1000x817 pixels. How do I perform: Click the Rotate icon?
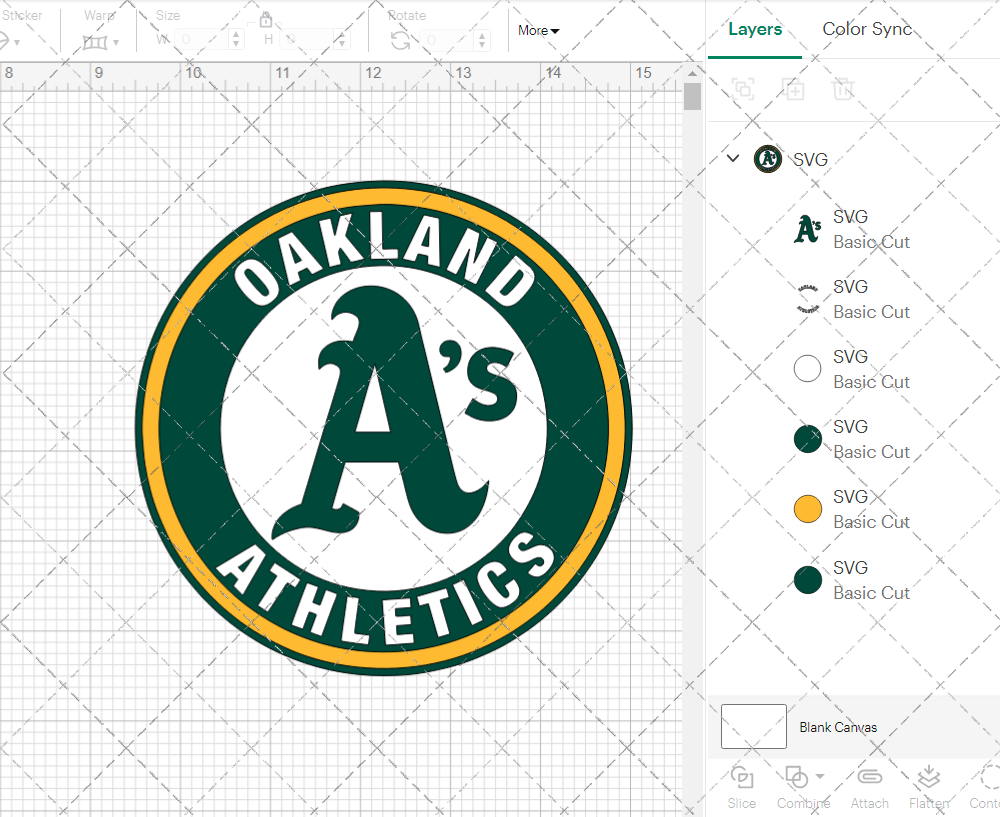(x=401, y=41)
